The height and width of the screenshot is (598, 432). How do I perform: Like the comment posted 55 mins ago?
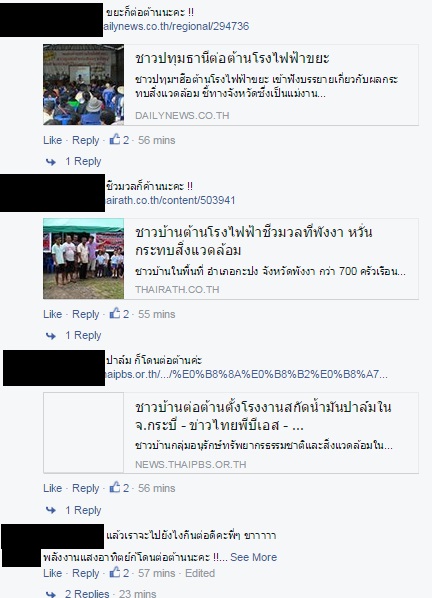[53, 314]
